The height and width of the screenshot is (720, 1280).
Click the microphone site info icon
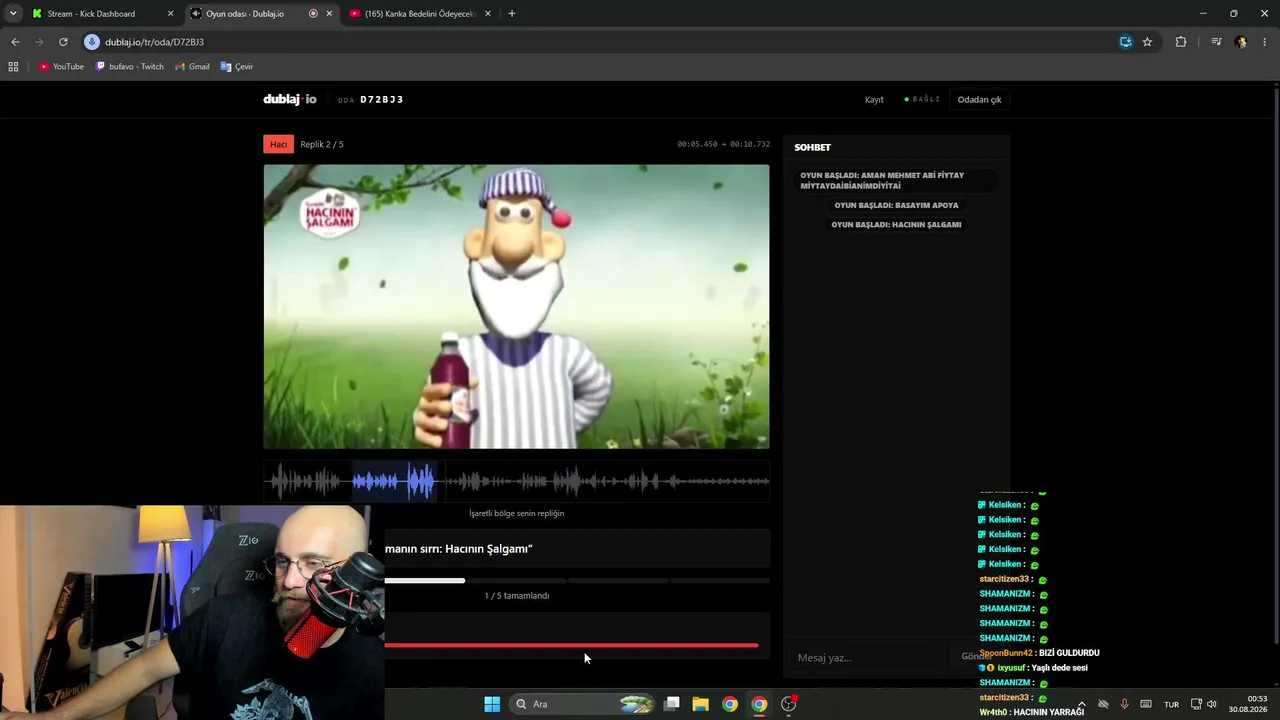(x=92, y=42)
